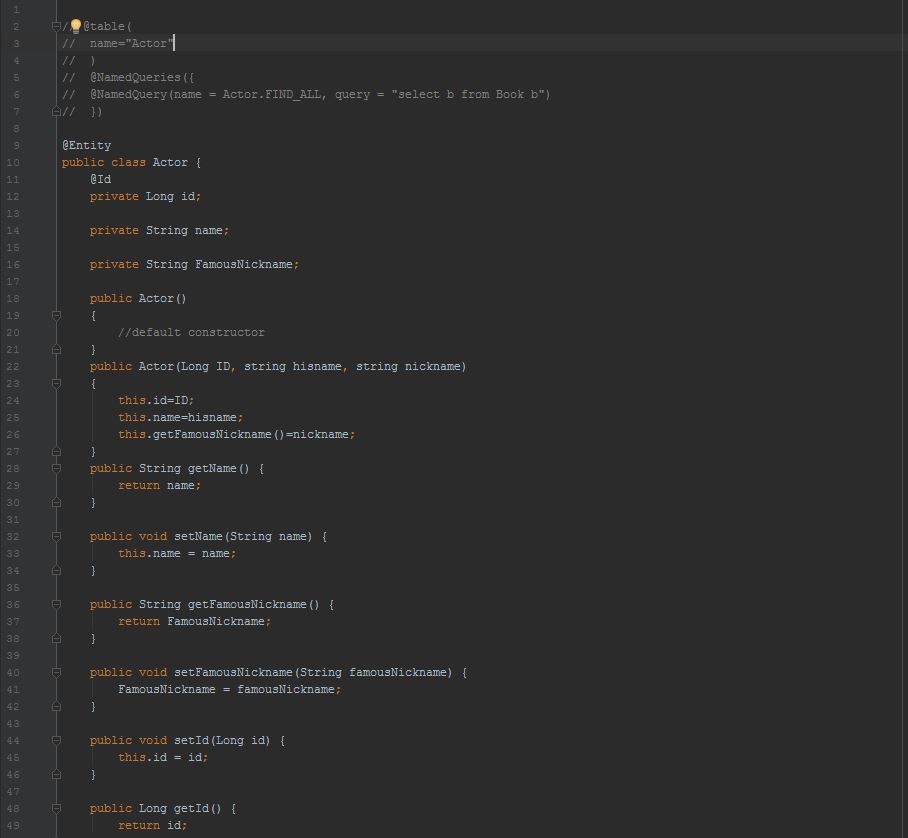Click 'this.id=ID;' statement
This screenshot has height=838, width=908.
click(x=156, y=400)
